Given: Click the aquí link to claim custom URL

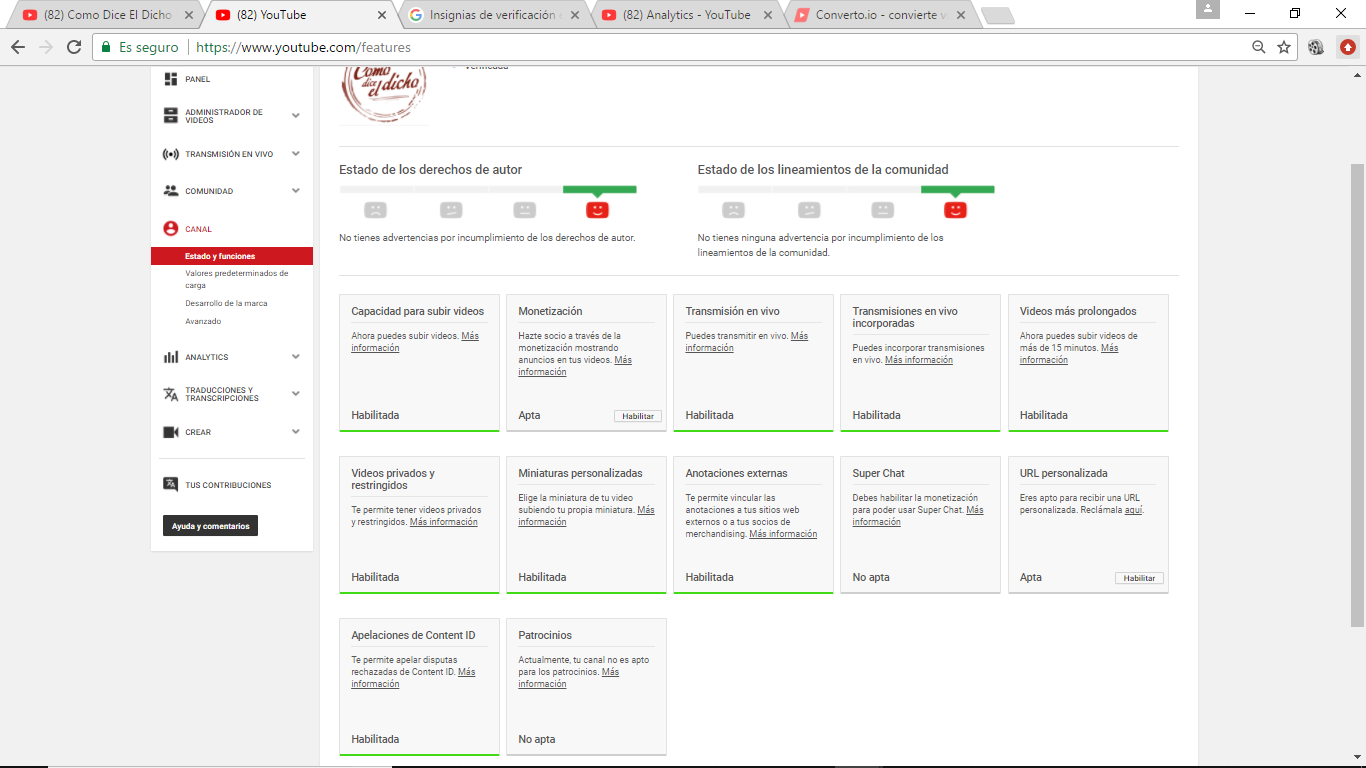Looking at the screenshot, I should click(1133, 510).
